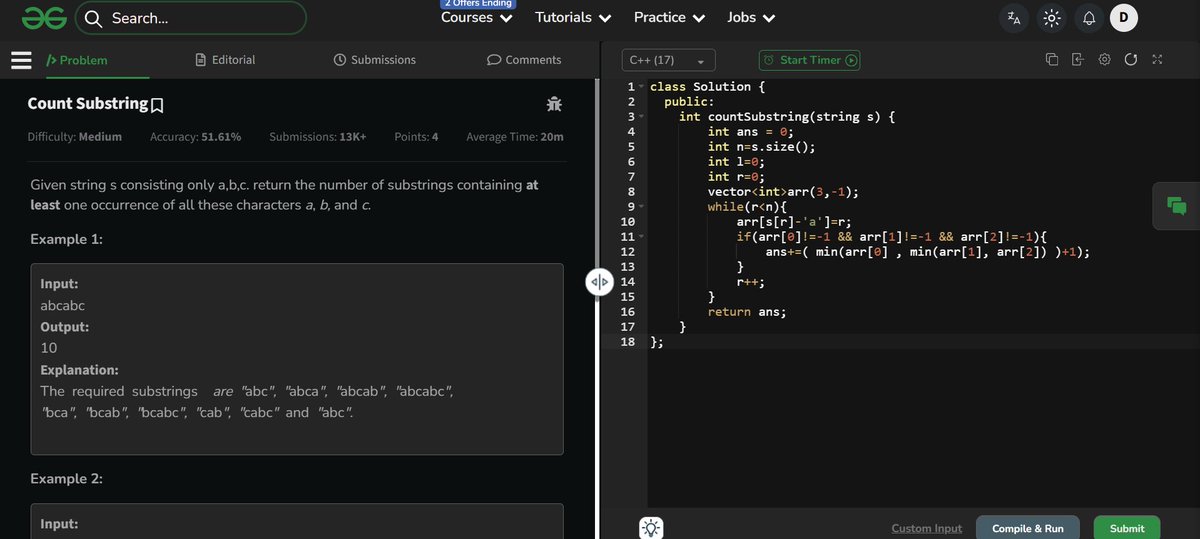Click the panel divider handle
Image resolution: width=1200 pixels, height=539 pixels.
click(x=599, y=282)
